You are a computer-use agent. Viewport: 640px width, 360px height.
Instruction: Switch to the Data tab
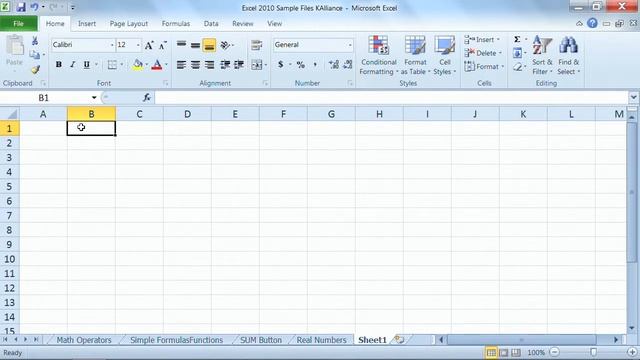[211, 24]
